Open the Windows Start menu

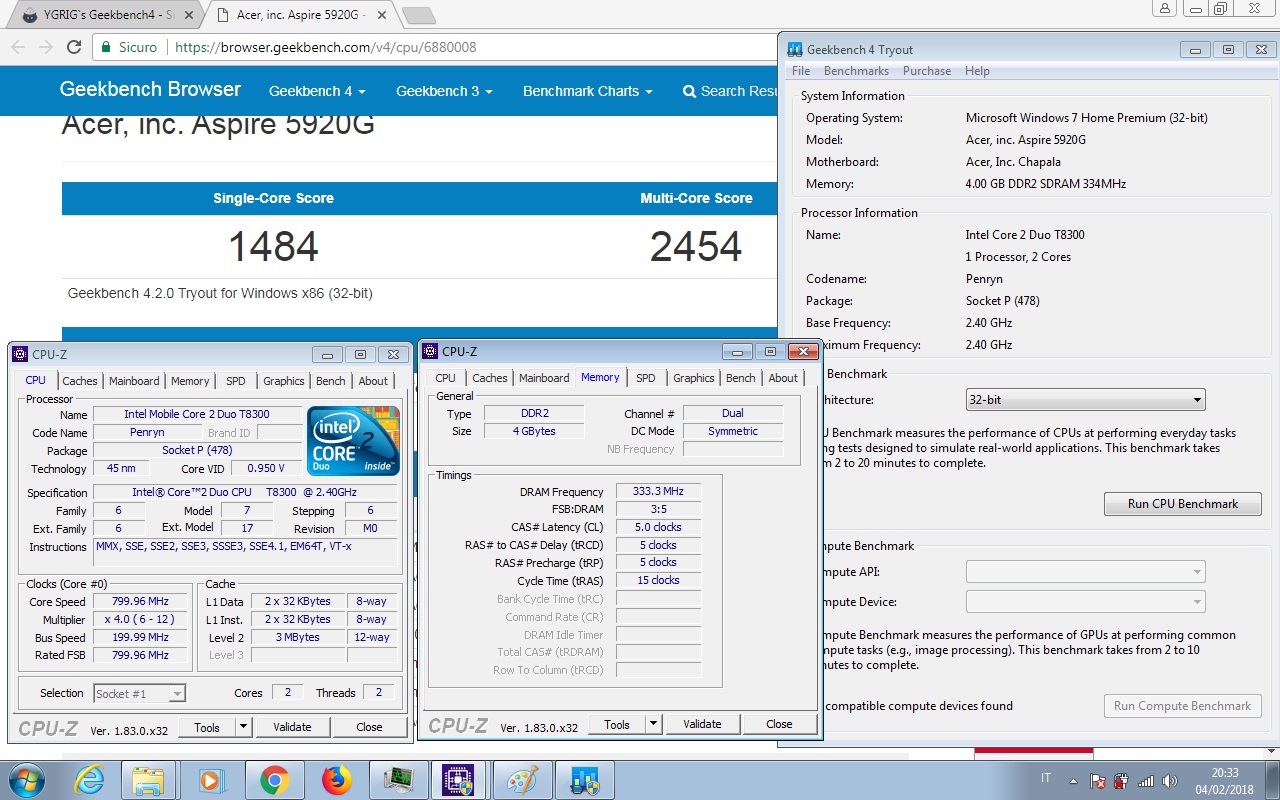tap(25, 779)
